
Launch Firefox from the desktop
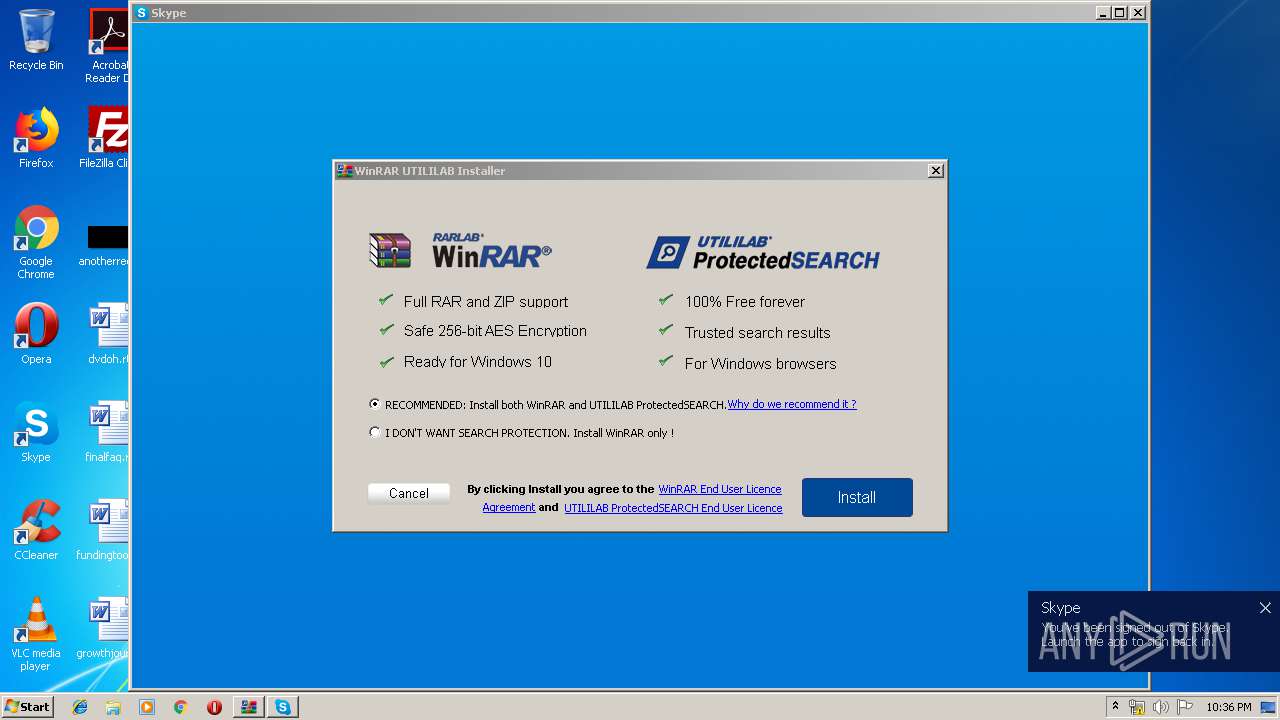point(36,138)
